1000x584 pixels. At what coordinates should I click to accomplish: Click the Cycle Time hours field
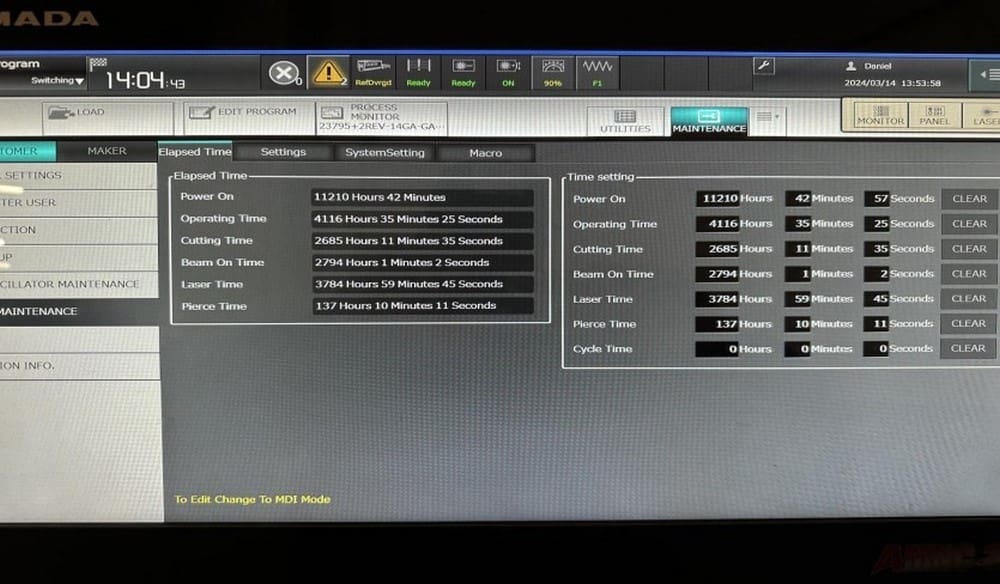717,349
